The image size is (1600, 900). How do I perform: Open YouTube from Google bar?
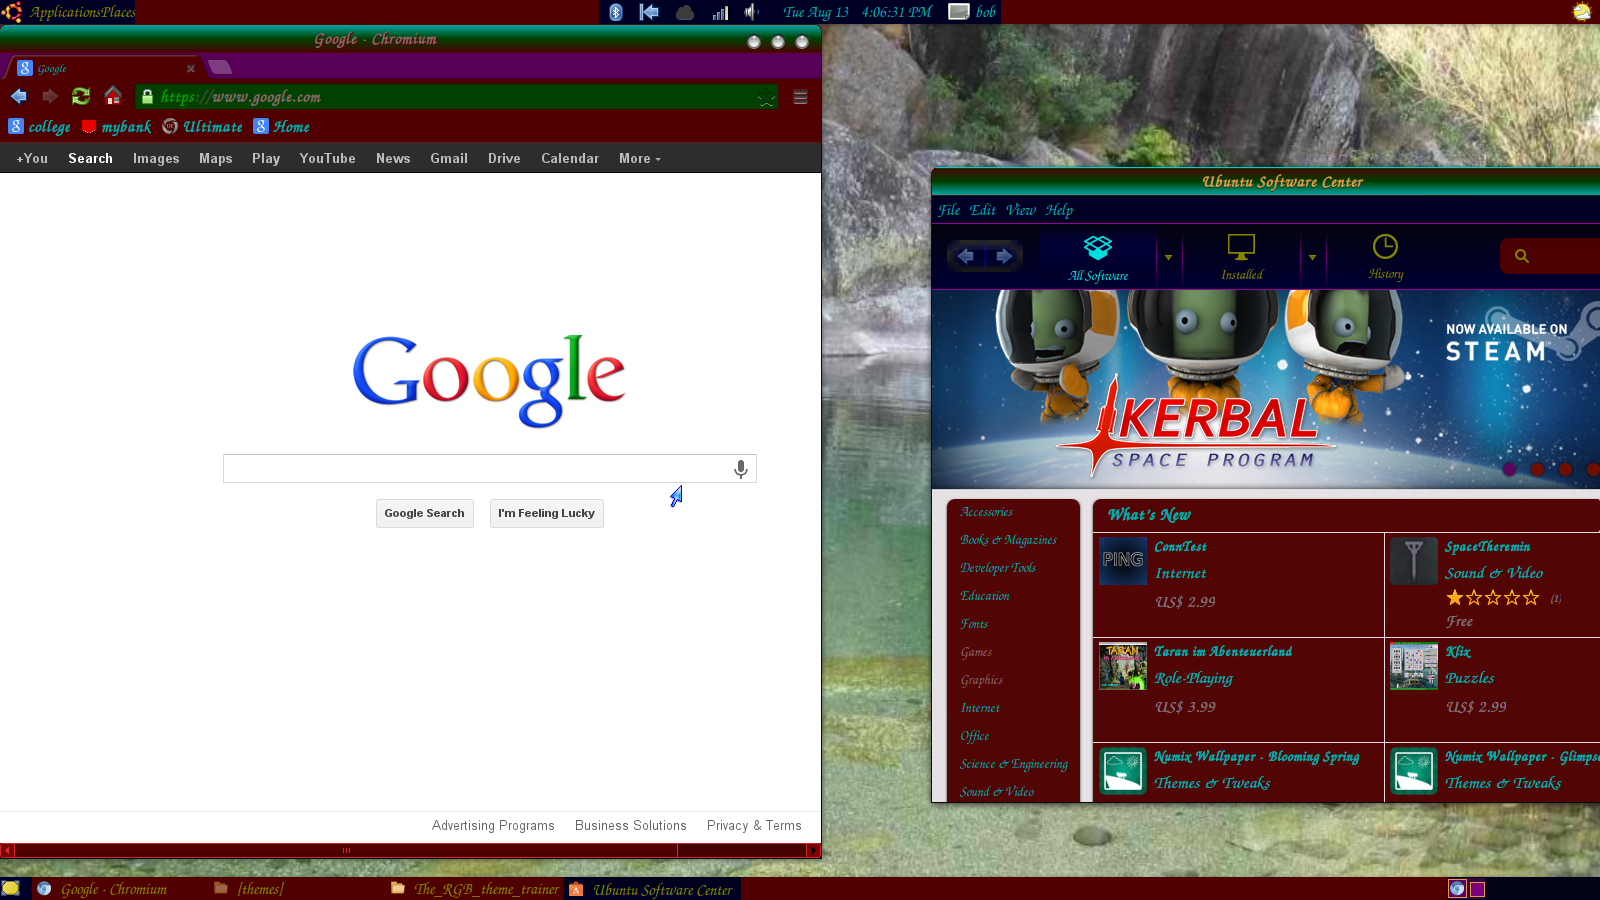pos(327,158)
